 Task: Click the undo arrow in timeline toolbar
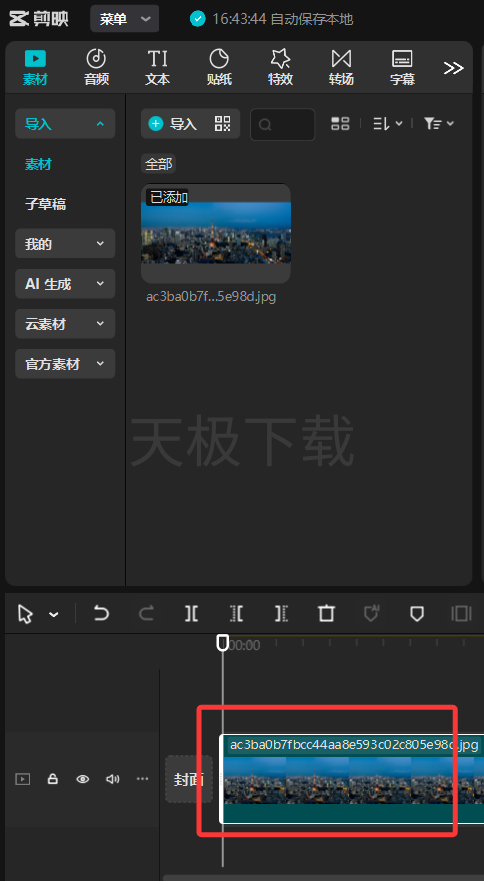pos(101,613)
